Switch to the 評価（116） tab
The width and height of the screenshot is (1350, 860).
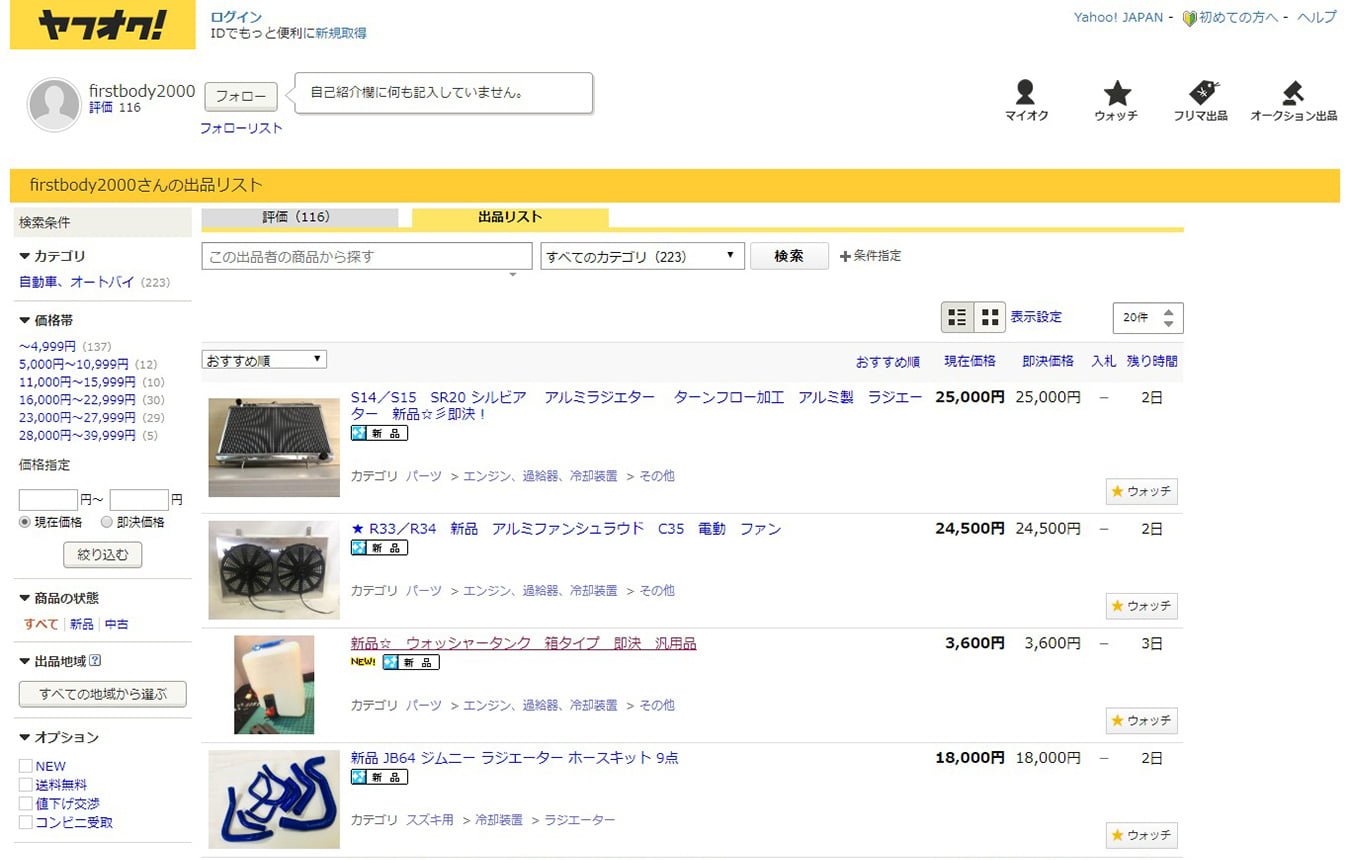tap(299, 217)
